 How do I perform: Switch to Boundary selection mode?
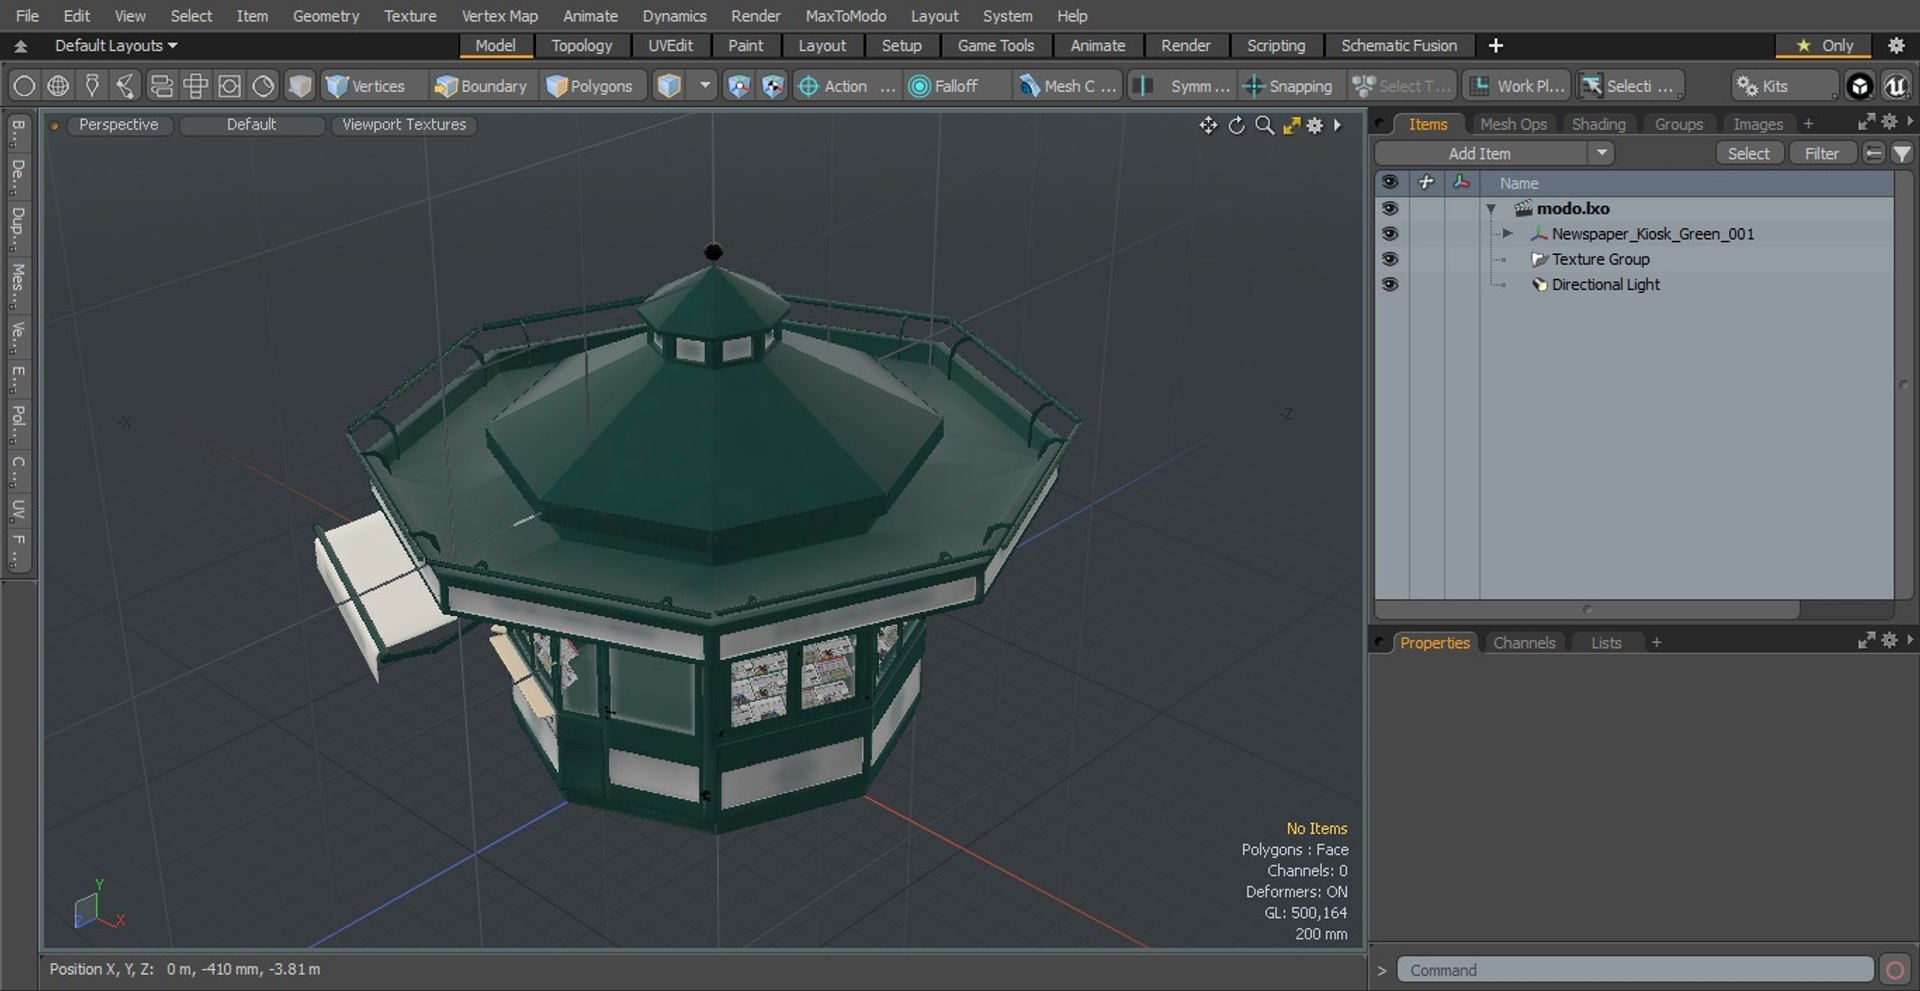pos(480,86)
